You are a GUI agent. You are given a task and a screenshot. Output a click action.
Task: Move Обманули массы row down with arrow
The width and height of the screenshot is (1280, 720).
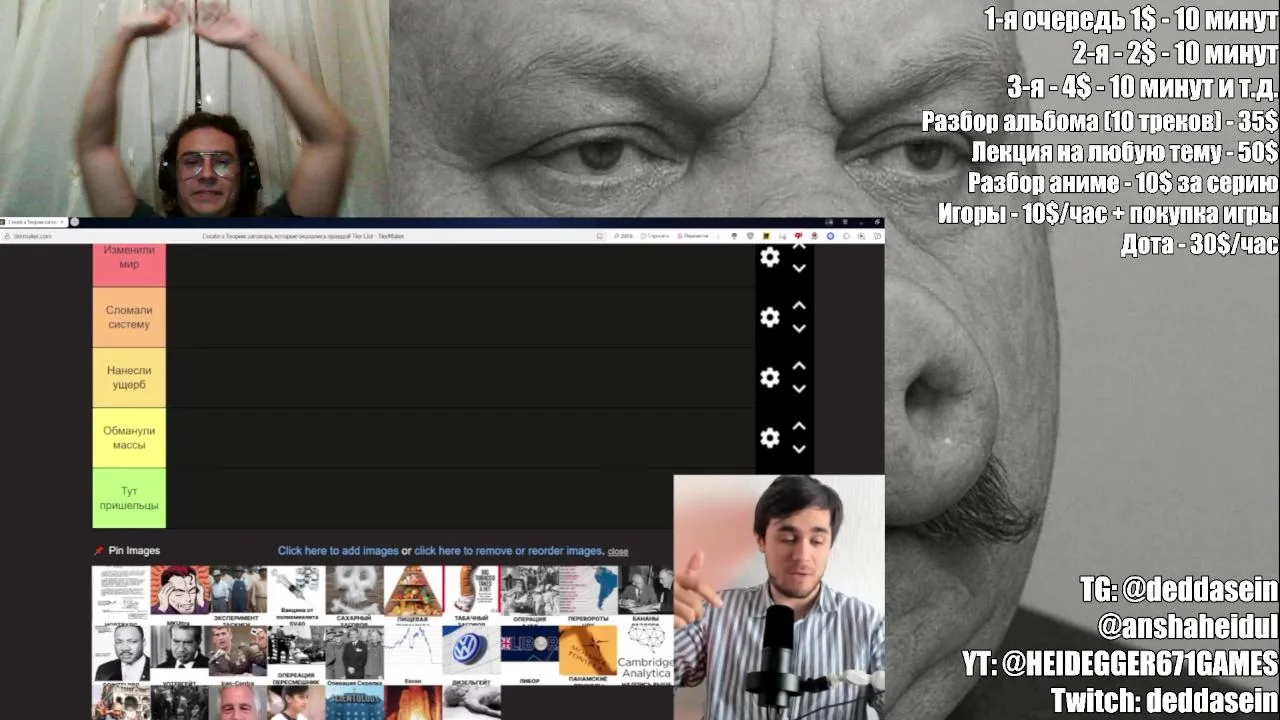pyautogui.click(x=799, y=448)
